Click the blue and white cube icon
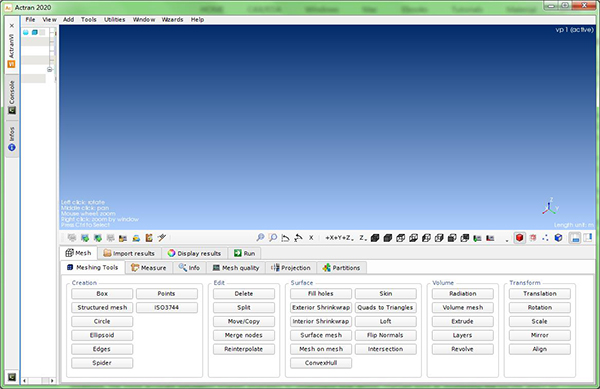 click(558, 238)
